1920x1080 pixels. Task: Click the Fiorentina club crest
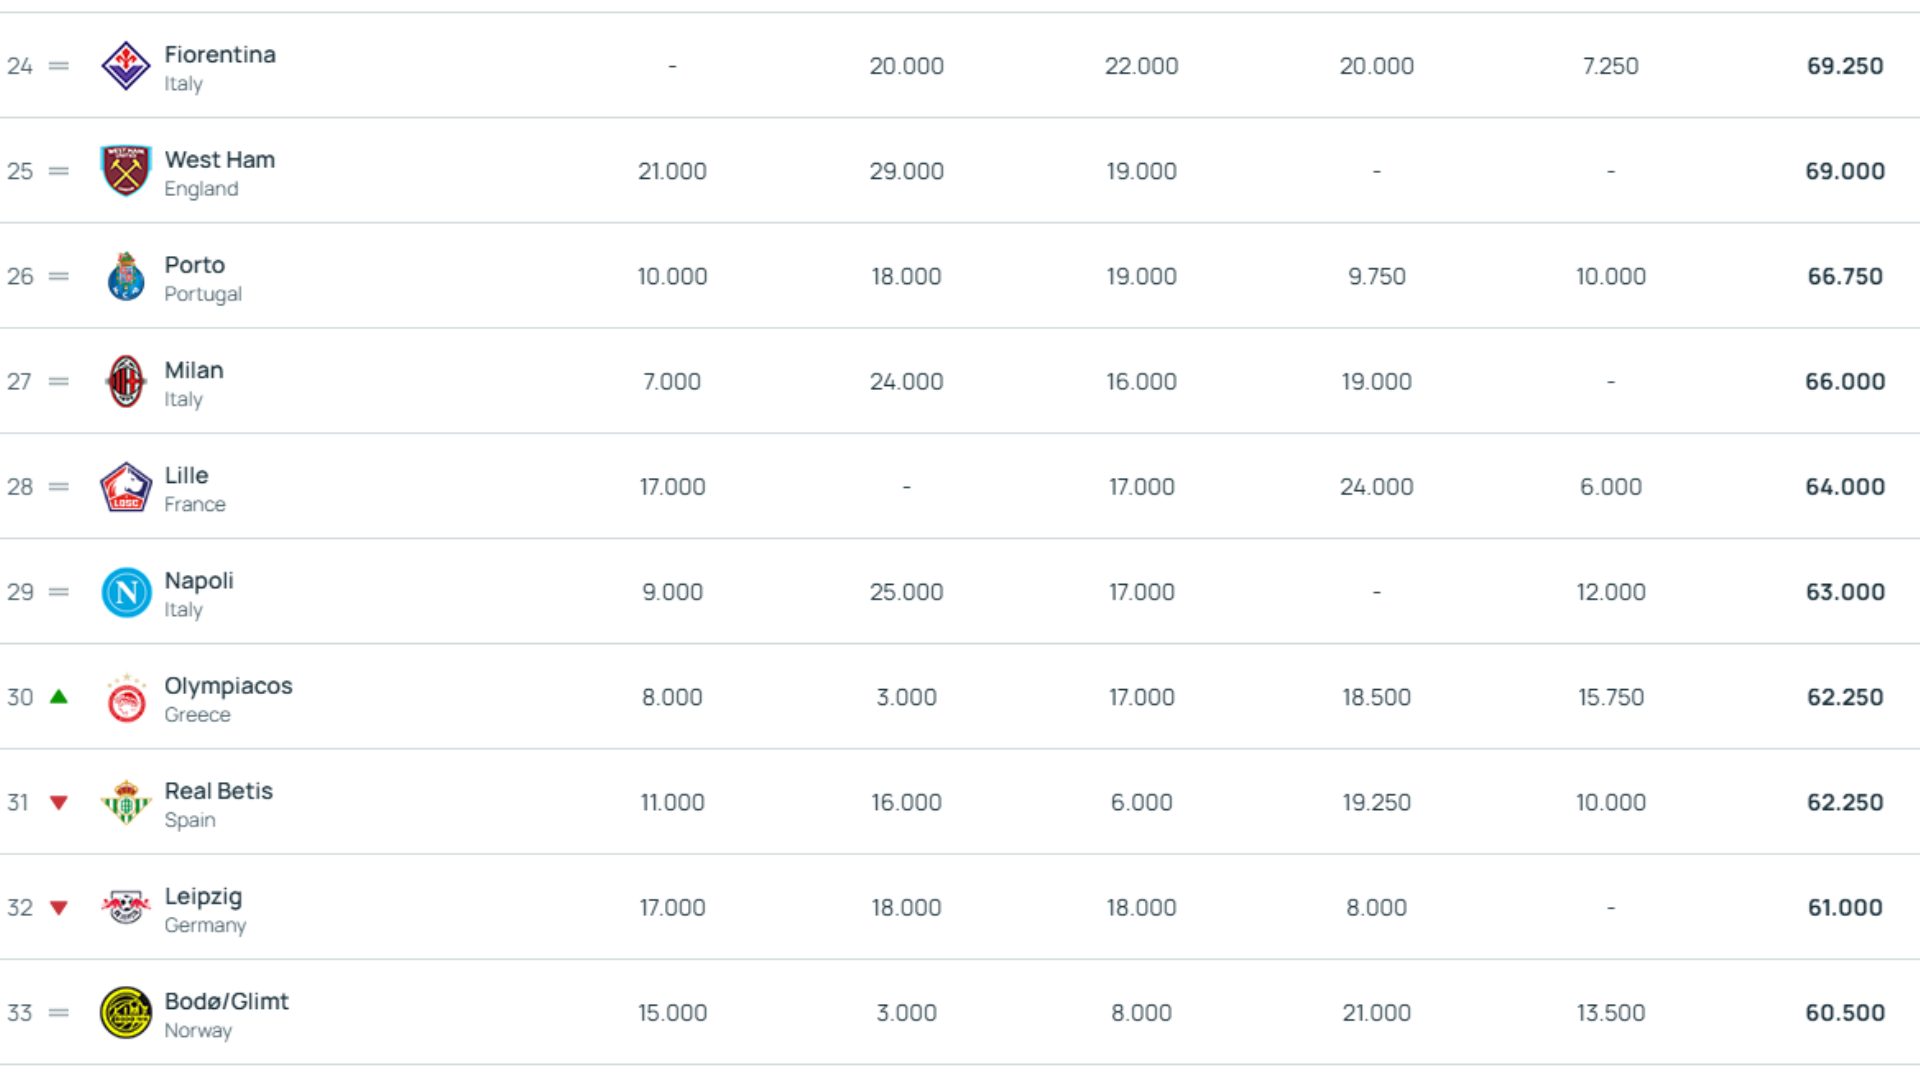point(126,66)
